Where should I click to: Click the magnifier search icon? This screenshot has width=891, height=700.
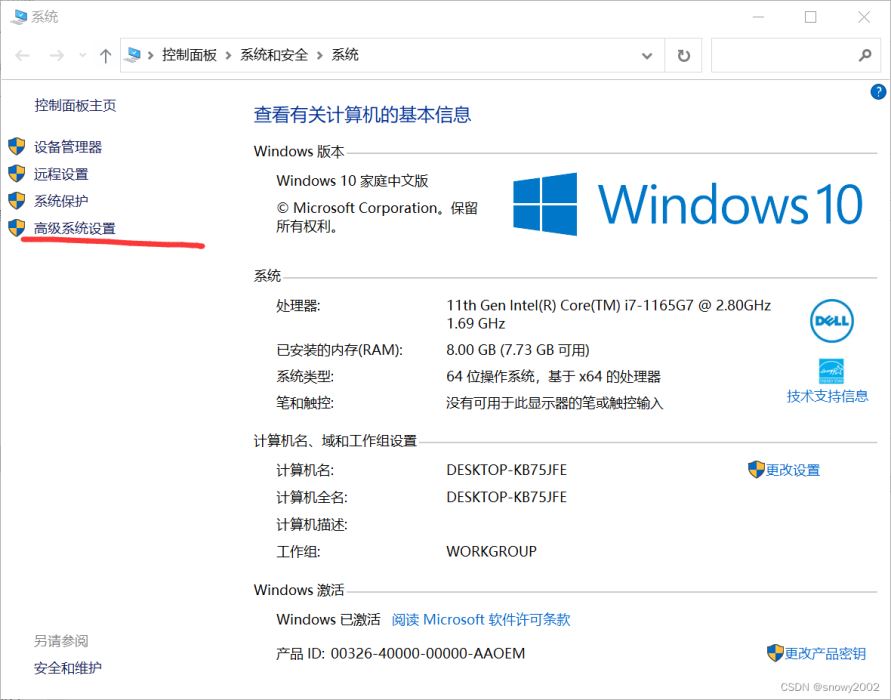point(865,55)
